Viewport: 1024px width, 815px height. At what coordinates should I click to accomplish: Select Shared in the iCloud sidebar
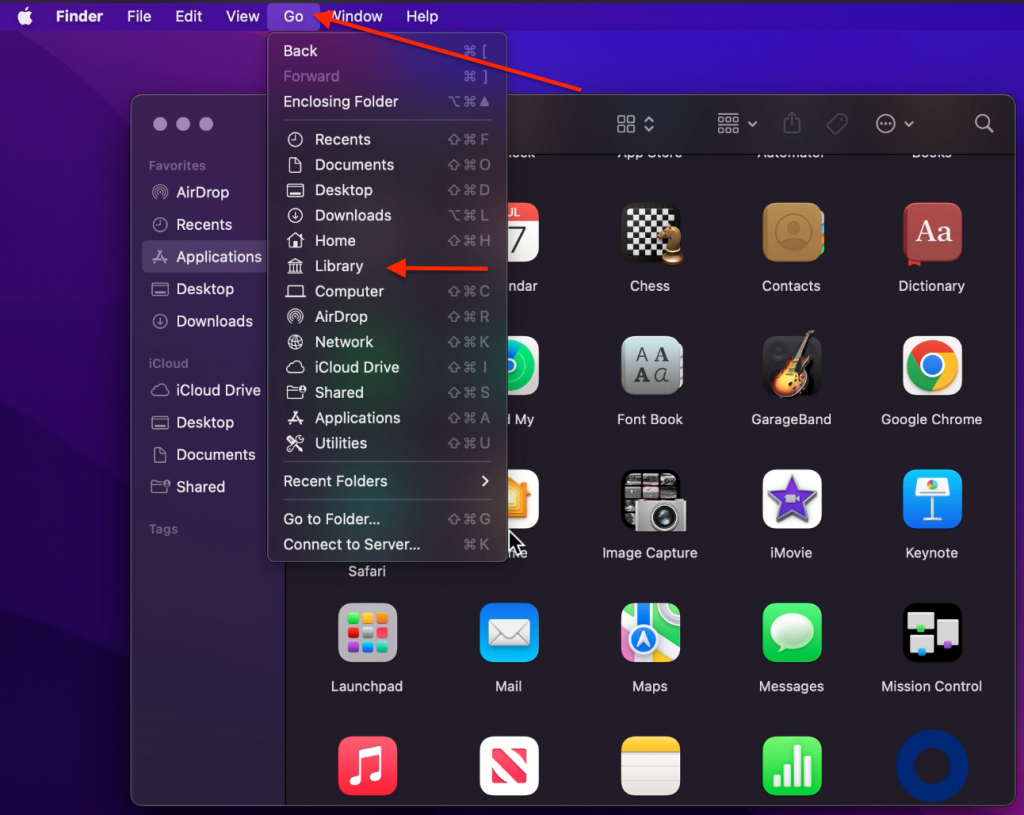click(204, 487)
